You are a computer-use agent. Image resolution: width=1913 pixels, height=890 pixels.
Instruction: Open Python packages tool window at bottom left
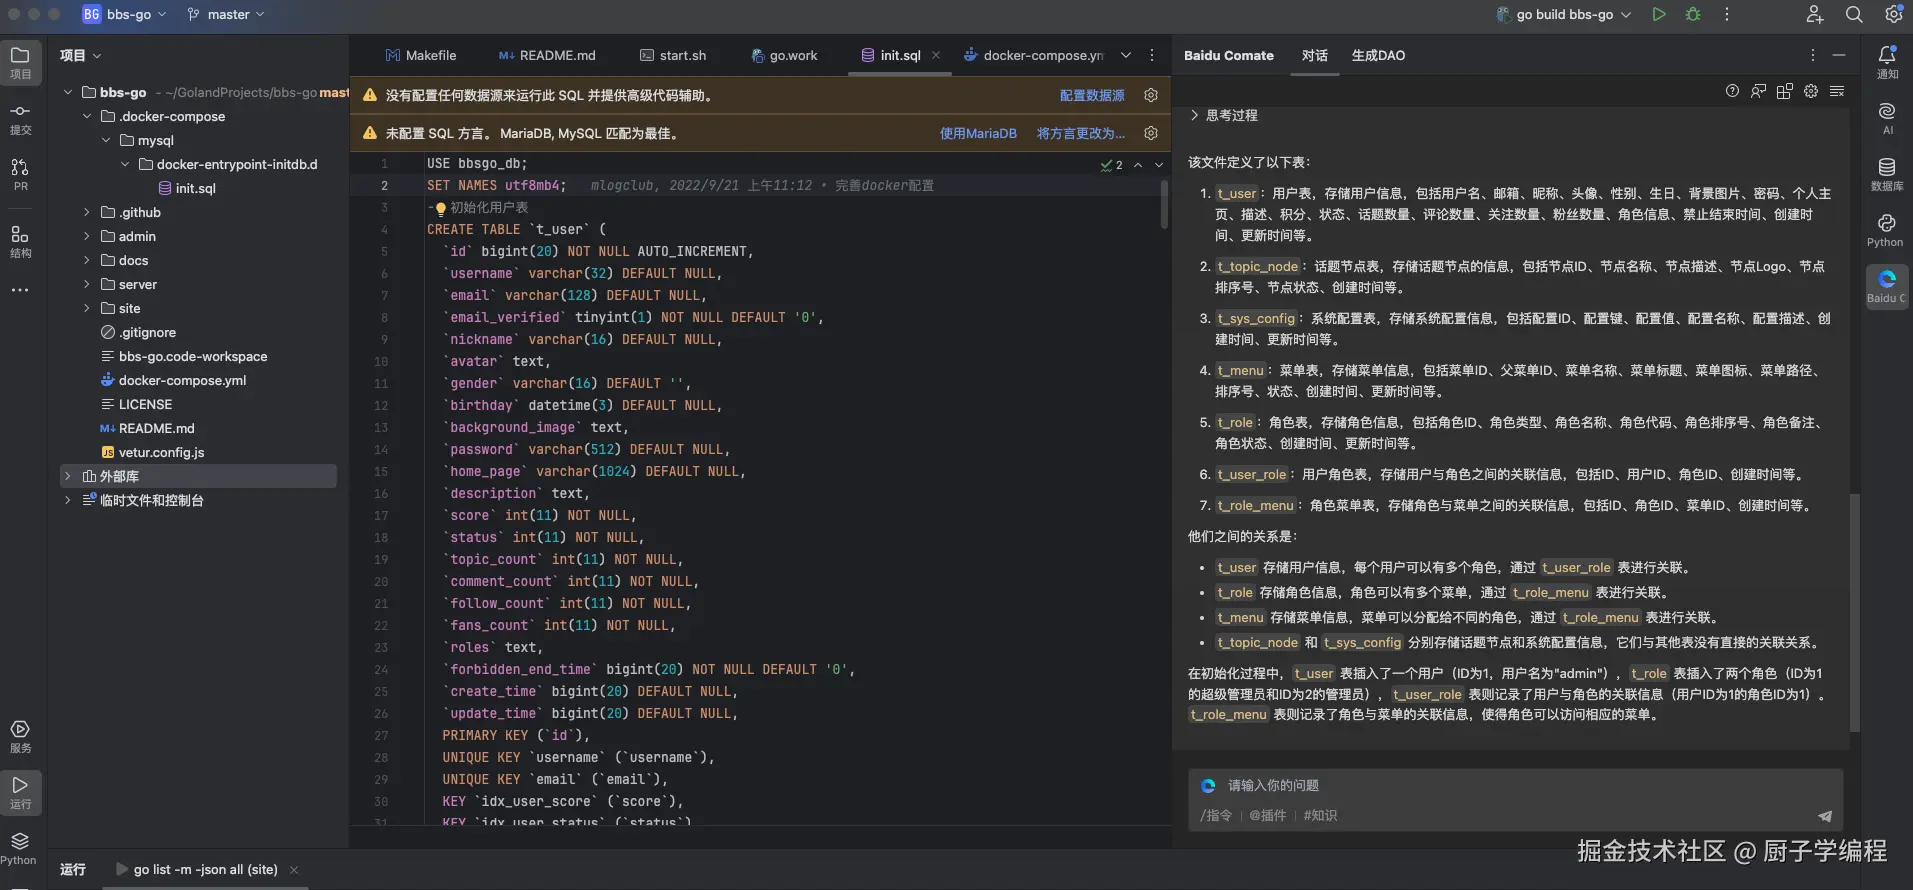[x=20, y=848]
